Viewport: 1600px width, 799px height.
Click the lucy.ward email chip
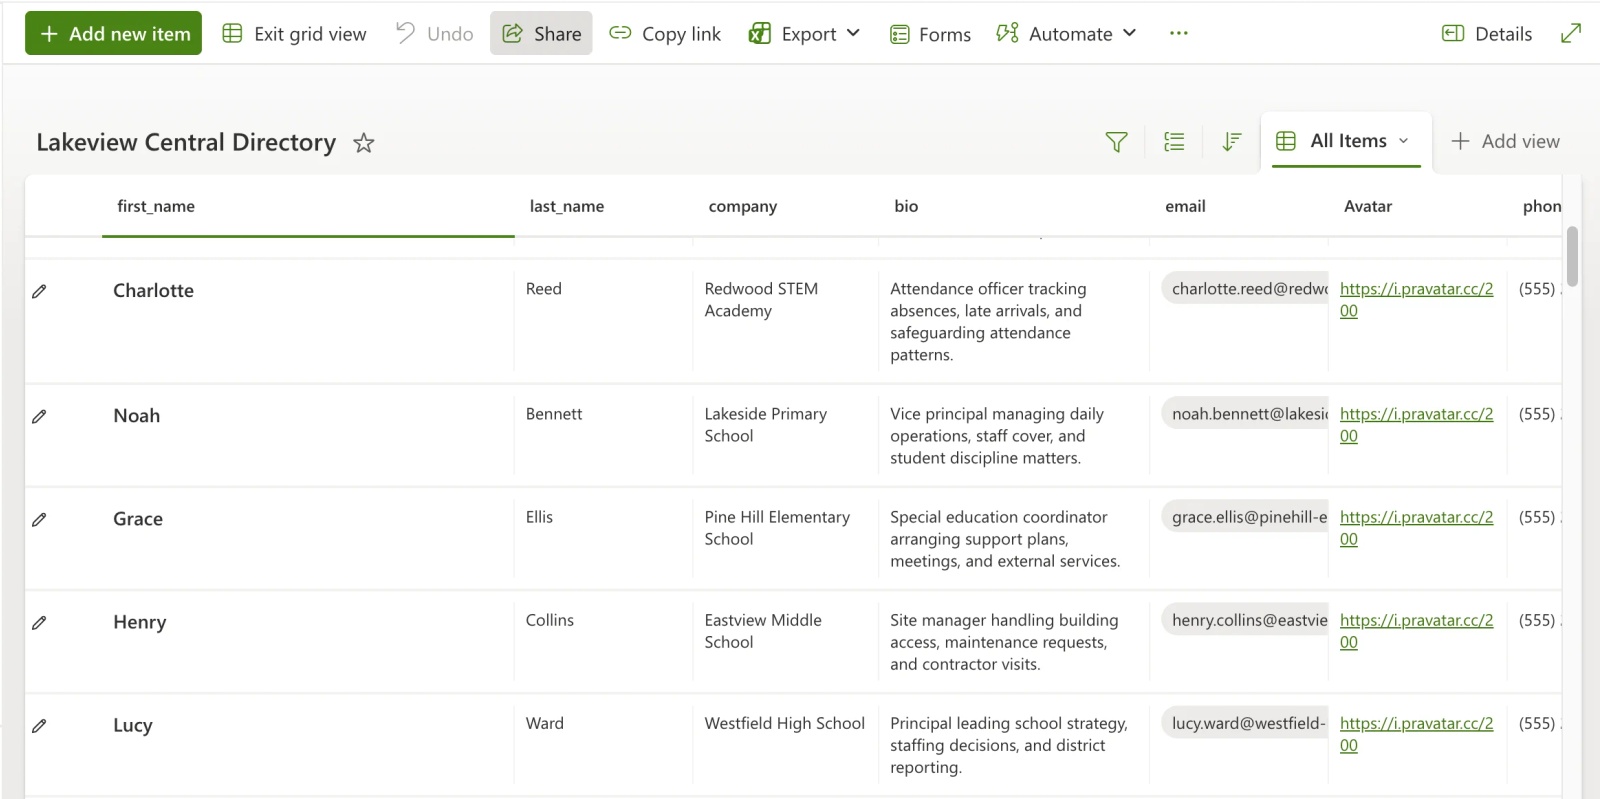(1245, 722)
